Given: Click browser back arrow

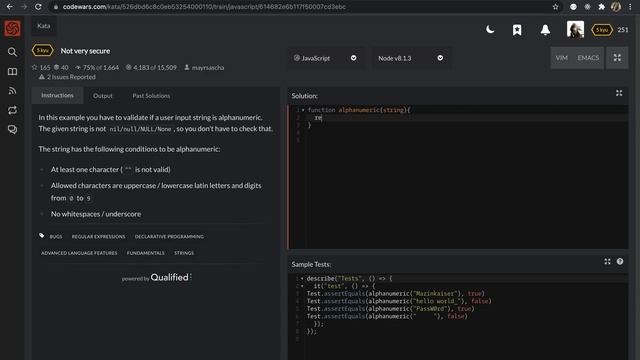Looking at the screenshot, I should click(9, 7).
